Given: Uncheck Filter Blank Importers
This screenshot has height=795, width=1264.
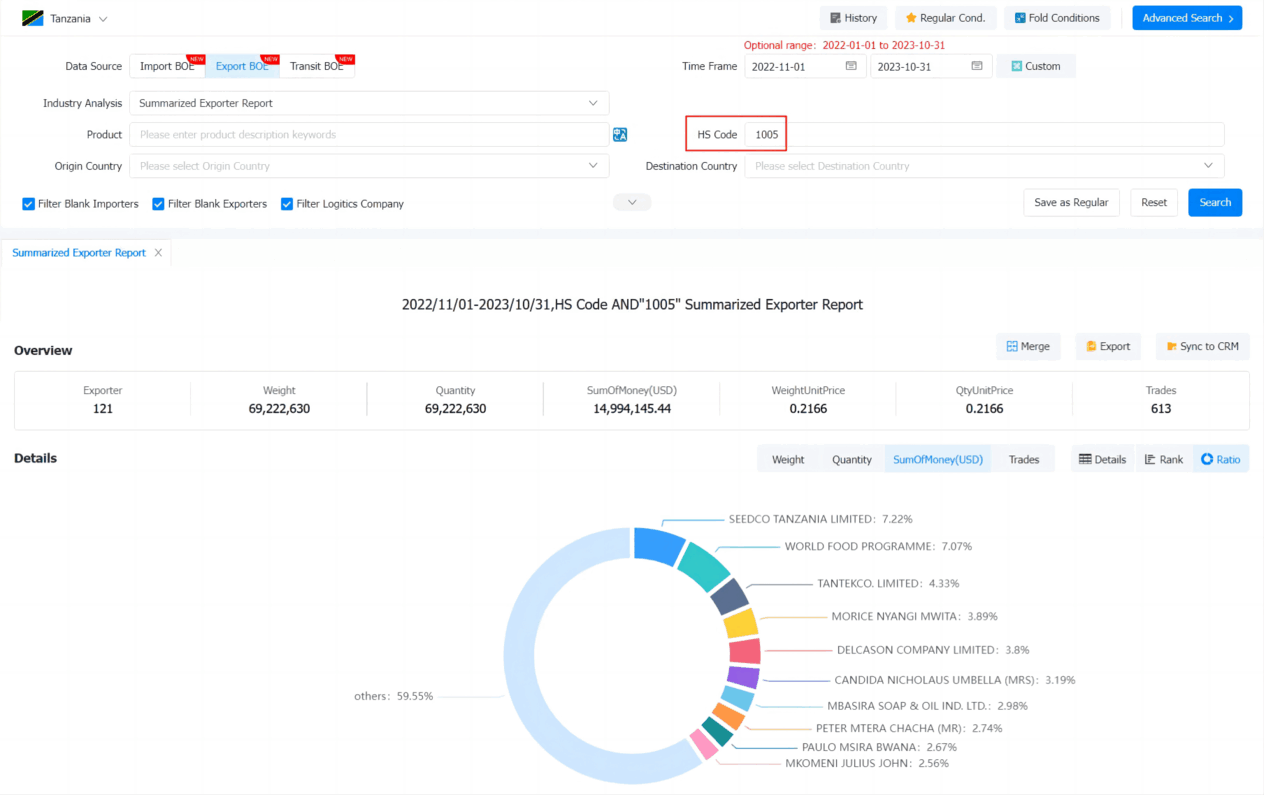Looking at the screenshot, I should click(29, 204).
